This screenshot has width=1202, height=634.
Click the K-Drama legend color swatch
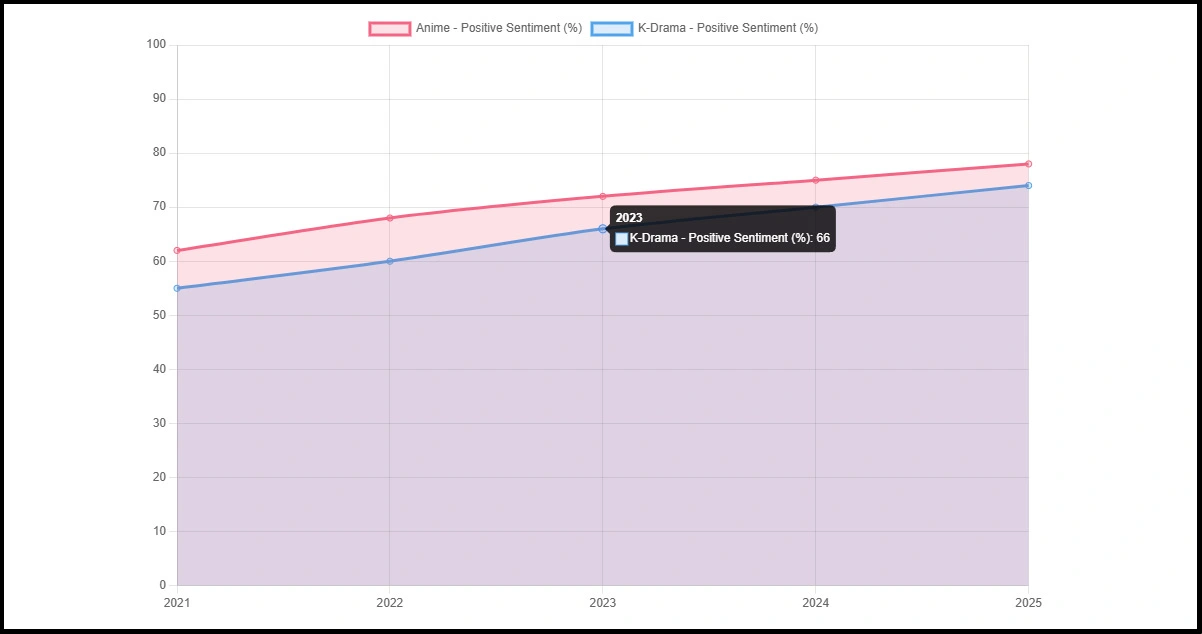tap(611, 28)
